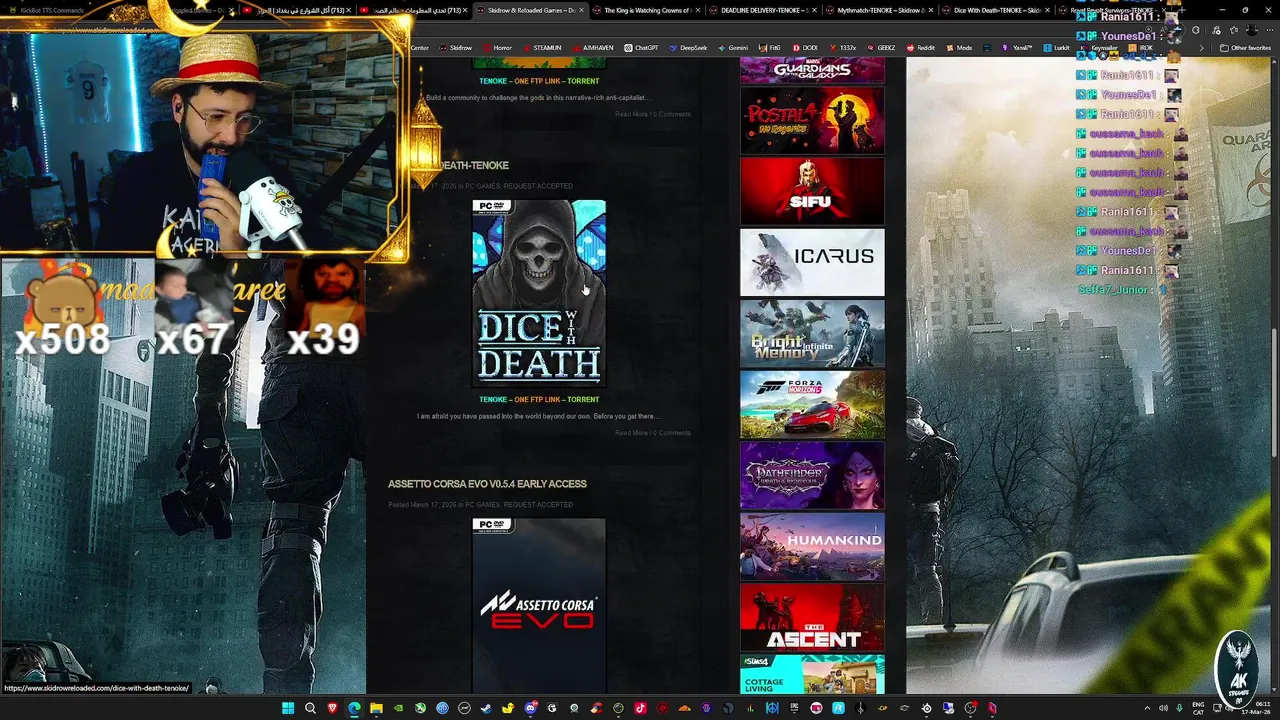Open Postal 4 No Regerts sidebar banner
Screen dimensions: 1280x720
coord(812,120)
